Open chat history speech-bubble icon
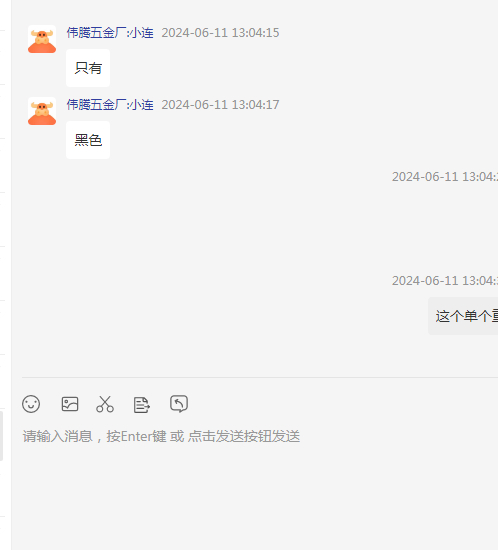Image resolution: width=498 pixels, height=550 pixels. (179, 404)
